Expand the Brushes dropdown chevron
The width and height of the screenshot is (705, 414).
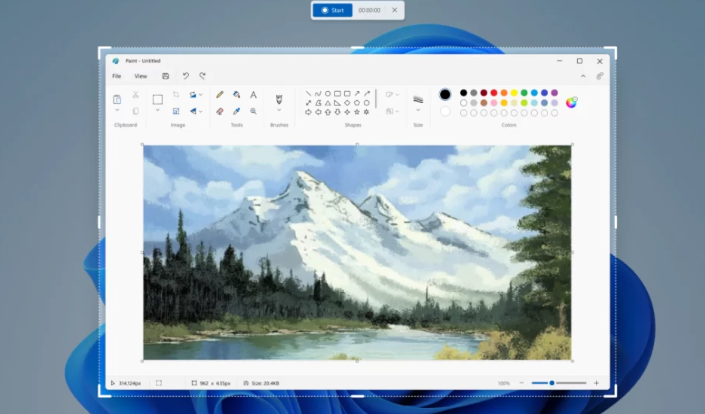pos(279,110)
